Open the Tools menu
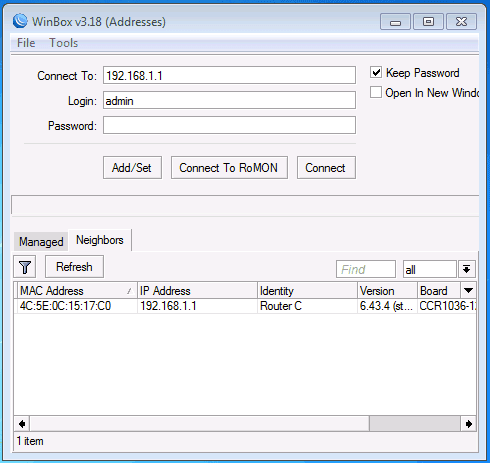490x463 pixels. (x=63, y=43)
